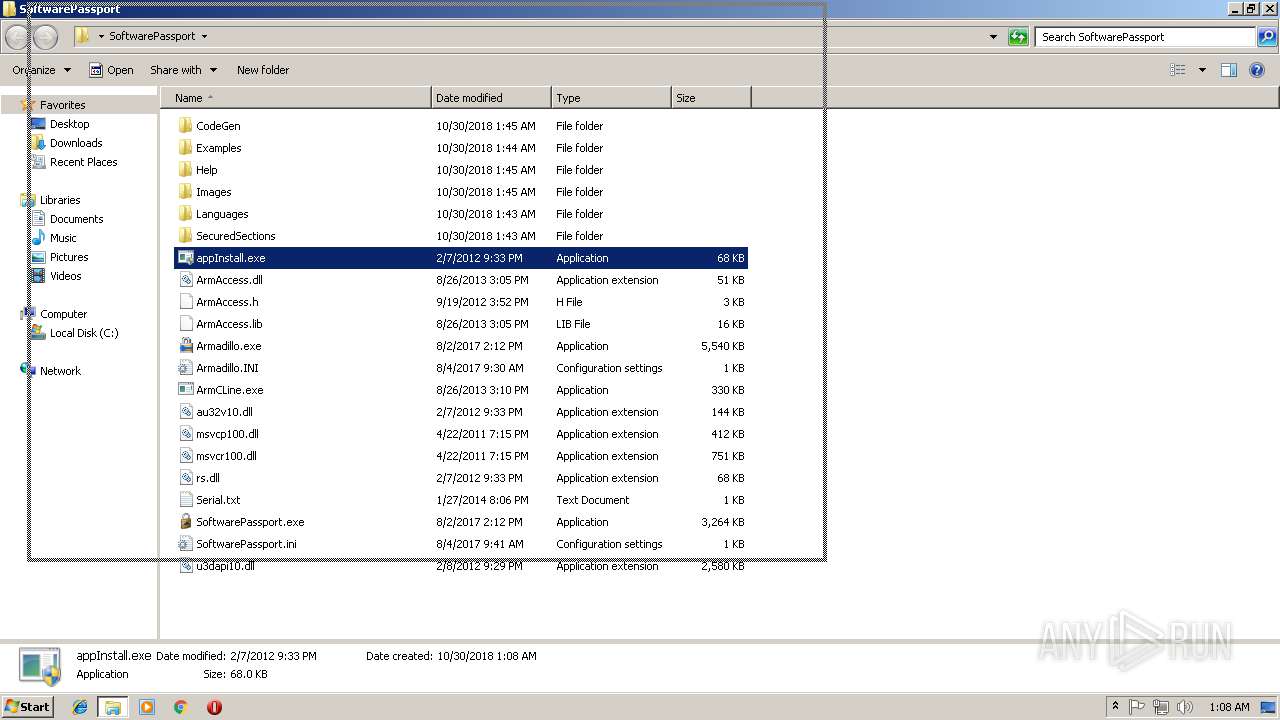Open the Documents library
This screenshot has height=720, width=1280.
(76, 219)
